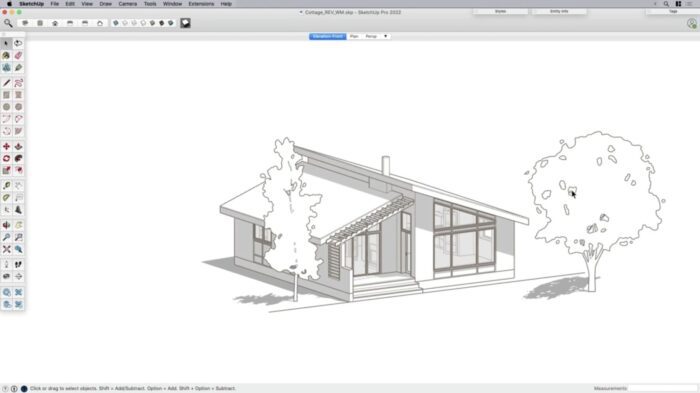Select the Orbit tool

(x=6, y=225)
